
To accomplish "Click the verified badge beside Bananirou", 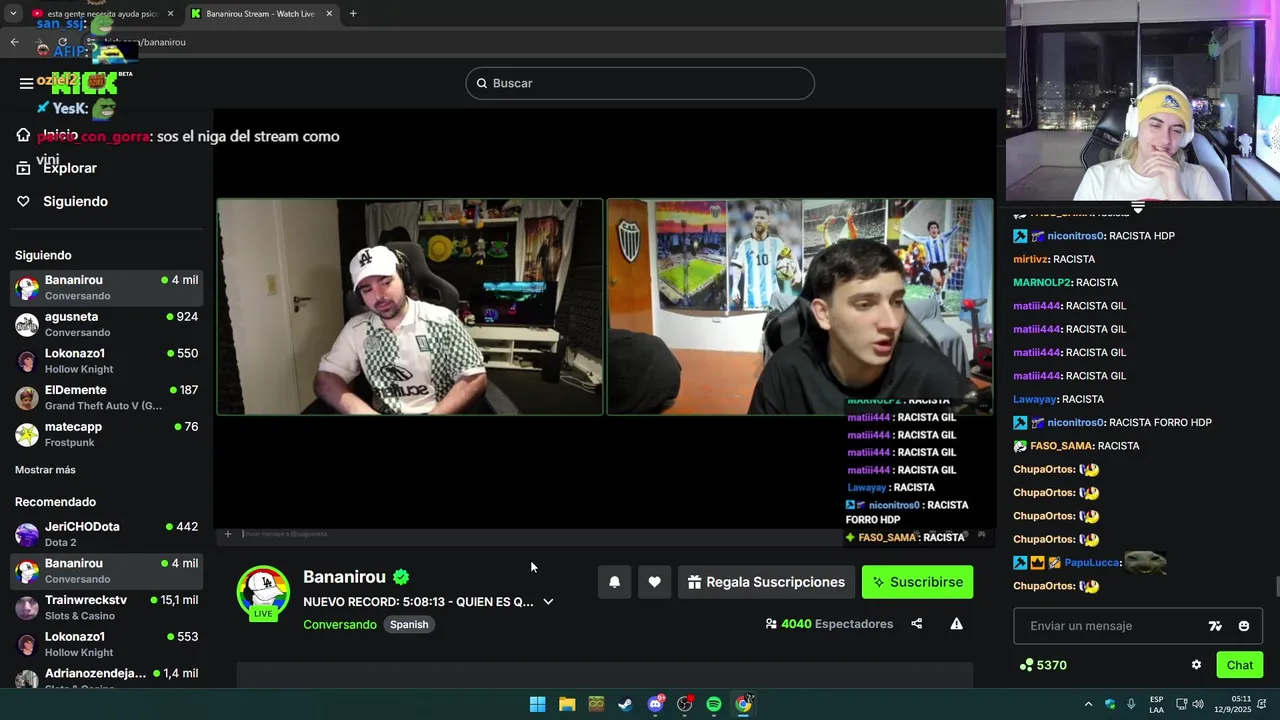I will 401,577.
